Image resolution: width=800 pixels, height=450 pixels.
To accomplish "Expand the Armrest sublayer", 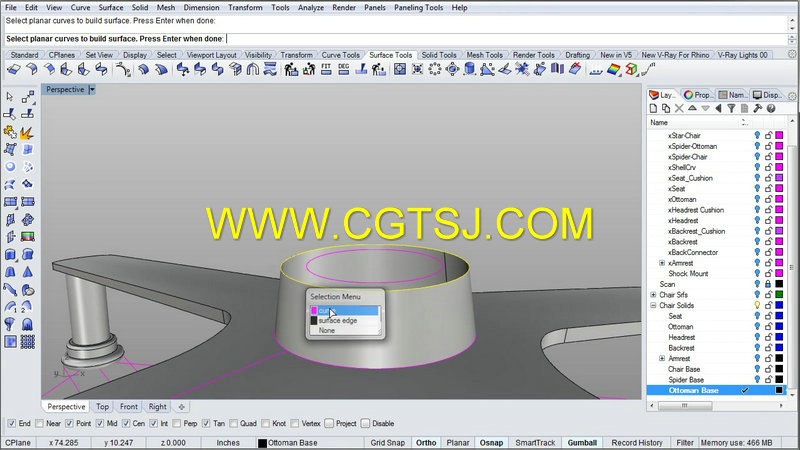I will coord(662,358).
